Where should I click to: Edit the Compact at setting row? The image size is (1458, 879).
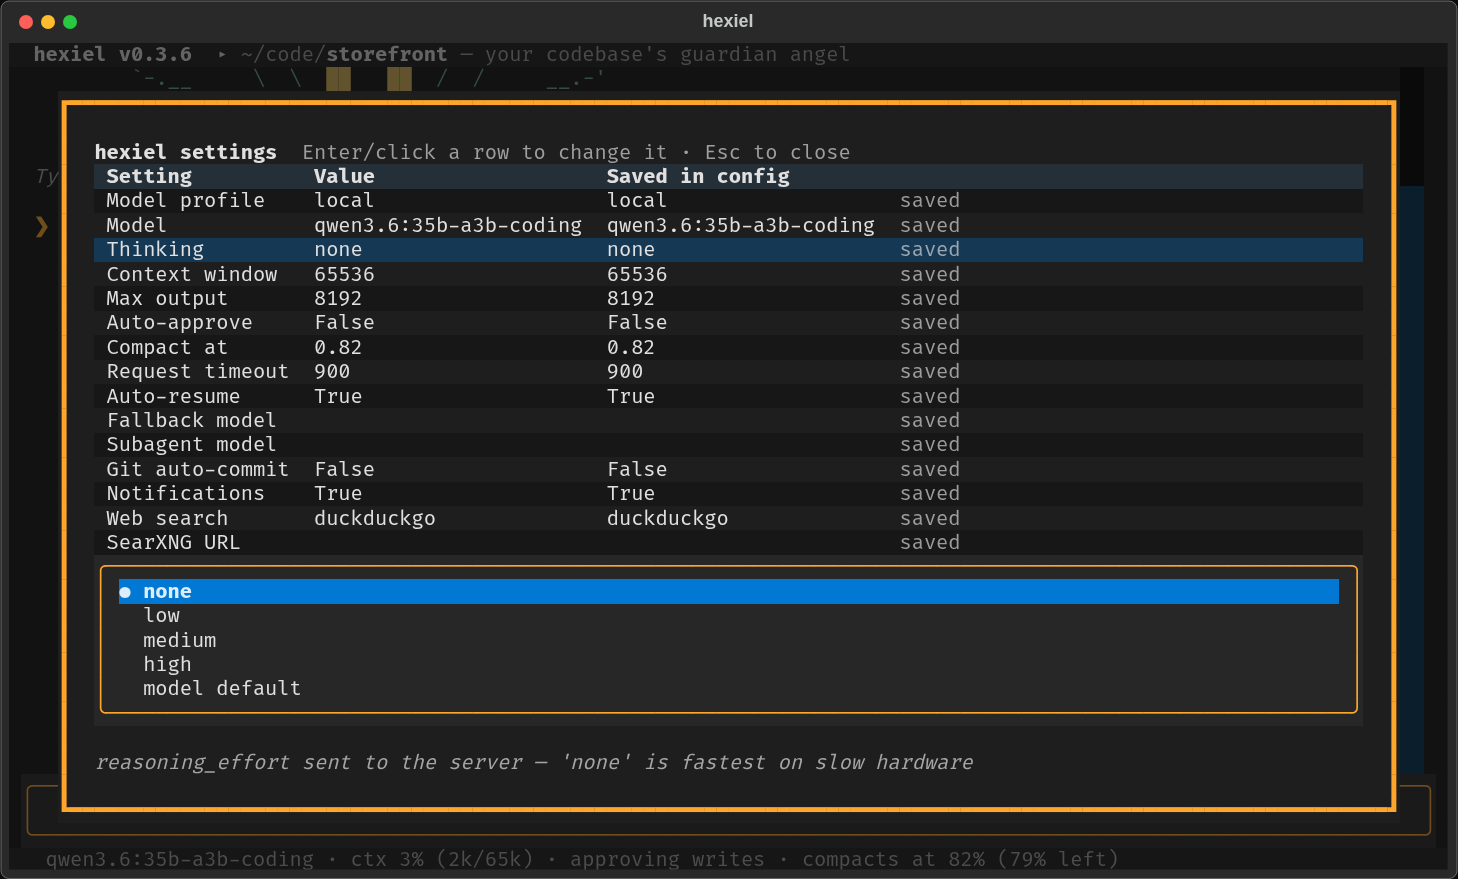pyautogui.click(x=729, y=347)
